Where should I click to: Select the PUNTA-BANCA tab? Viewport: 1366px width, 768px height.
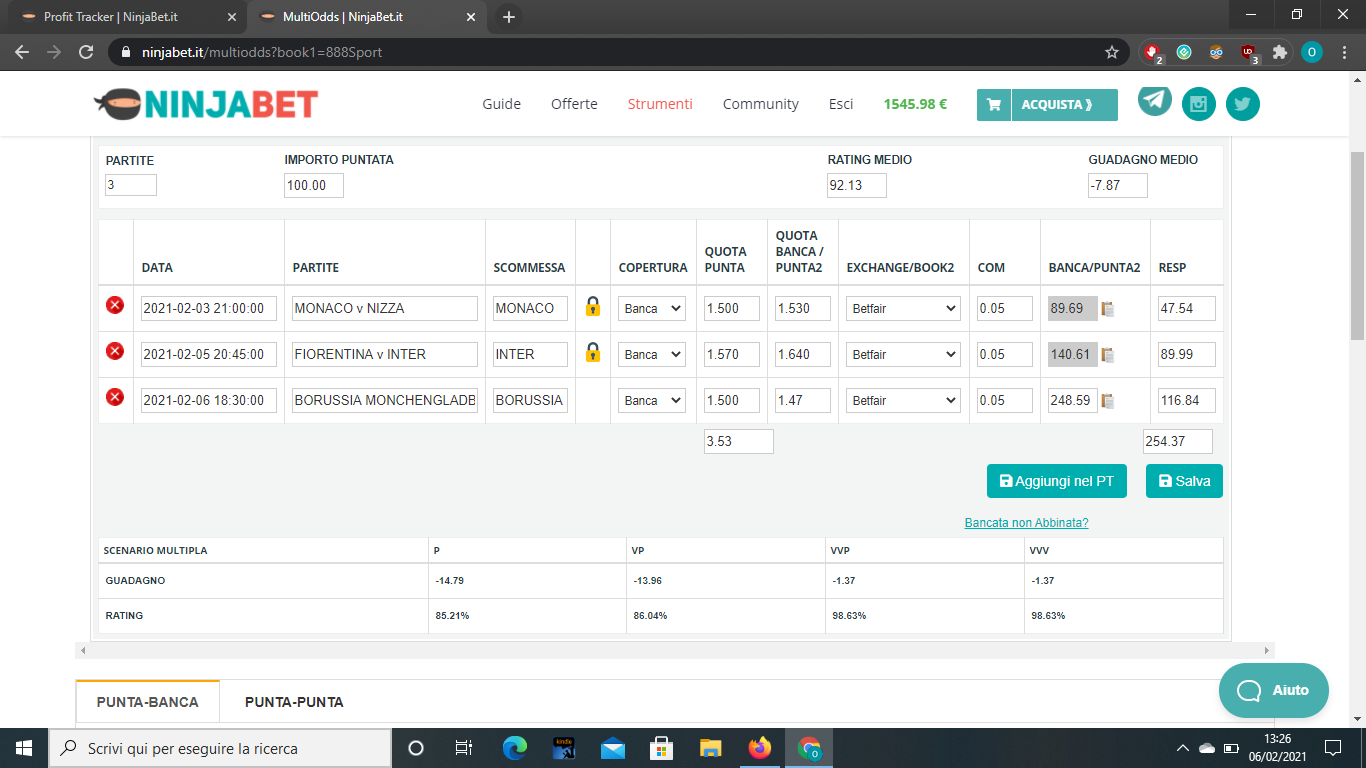pyautogui.click(x=148, y=702)
